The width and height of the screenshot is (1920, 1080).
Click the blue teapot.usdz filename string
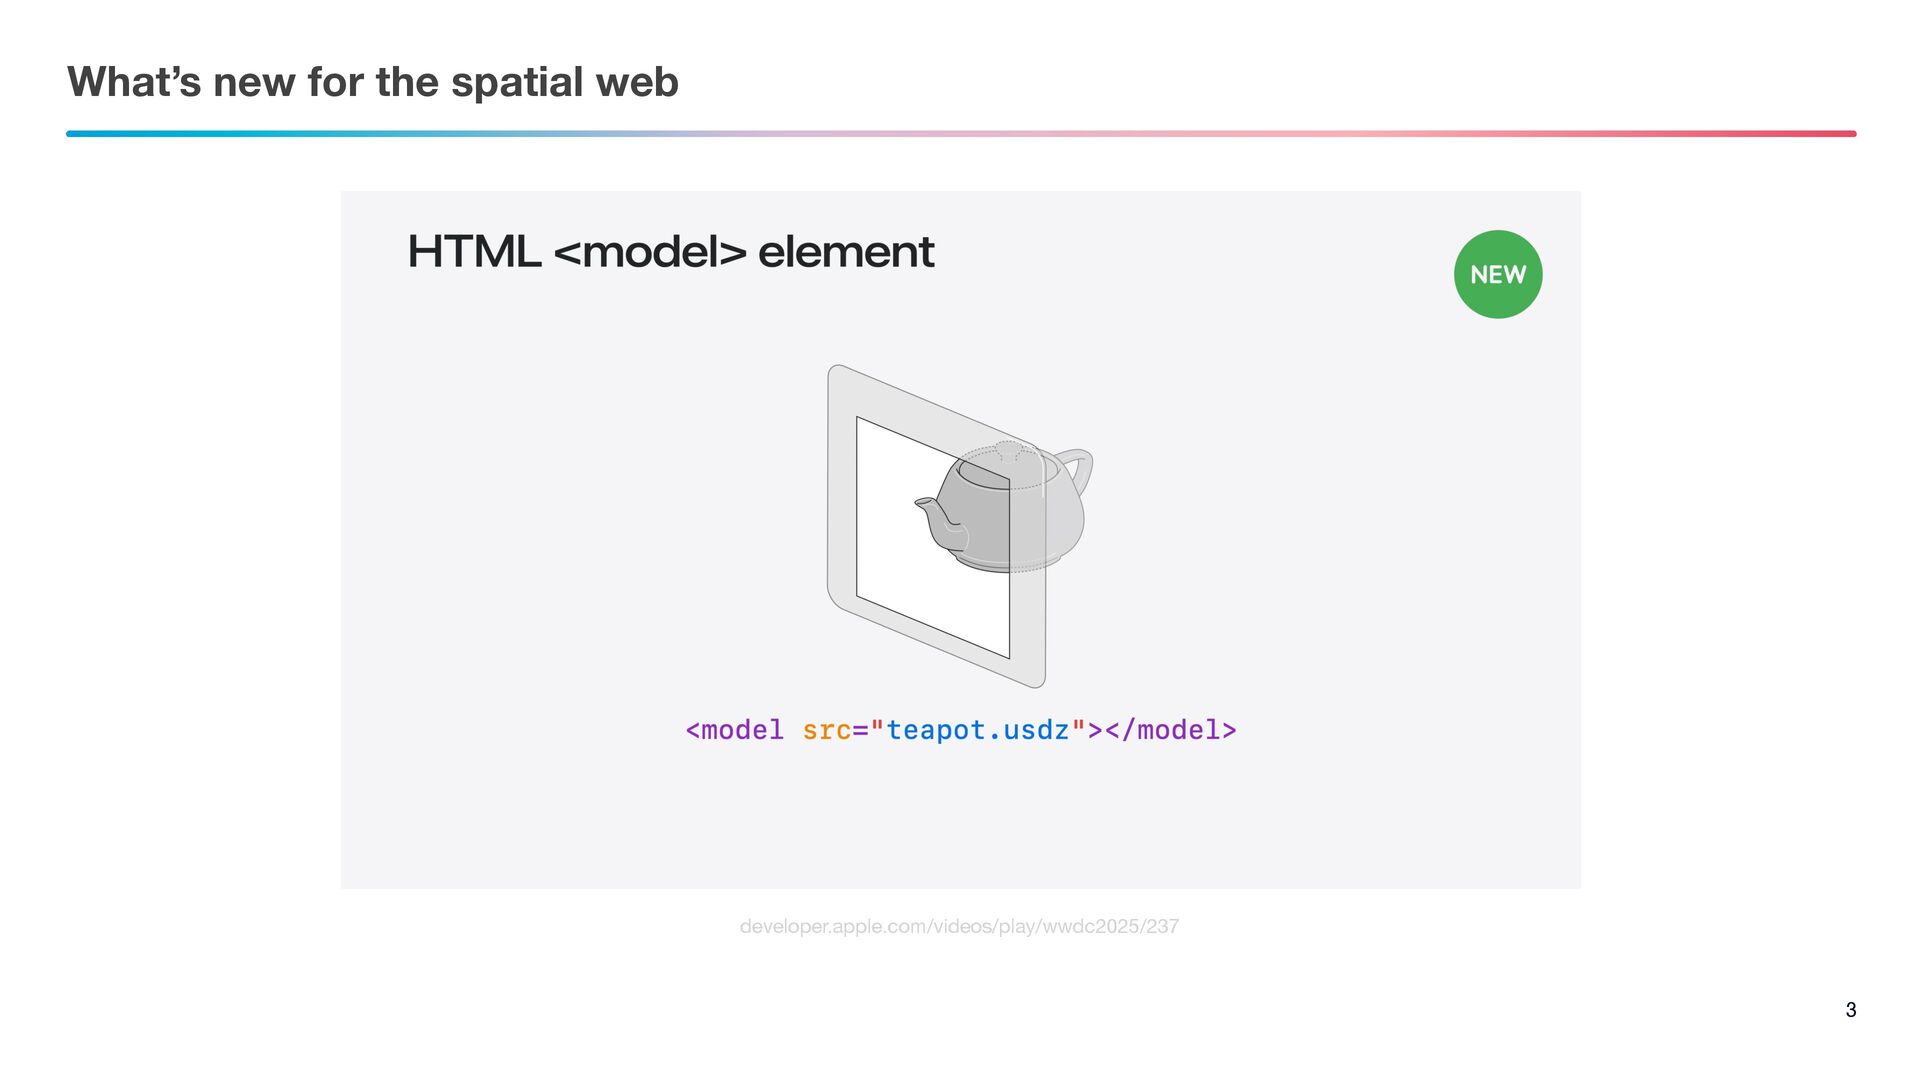point(977,730)
